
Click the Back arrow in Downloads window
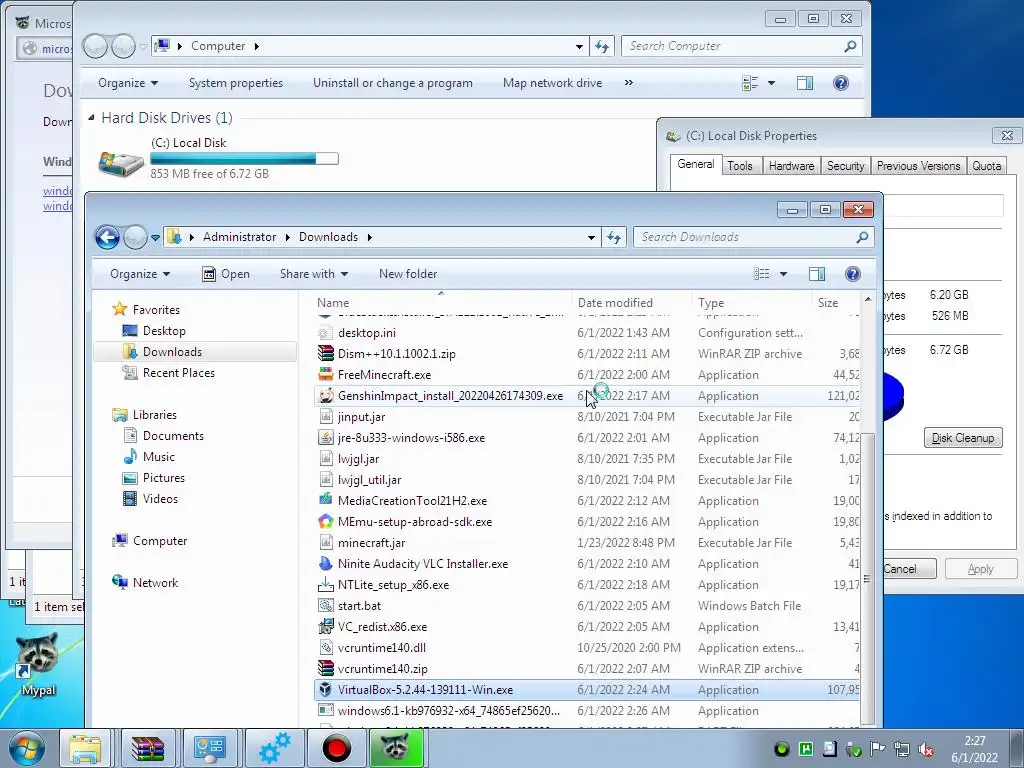[x=107, y=237]
